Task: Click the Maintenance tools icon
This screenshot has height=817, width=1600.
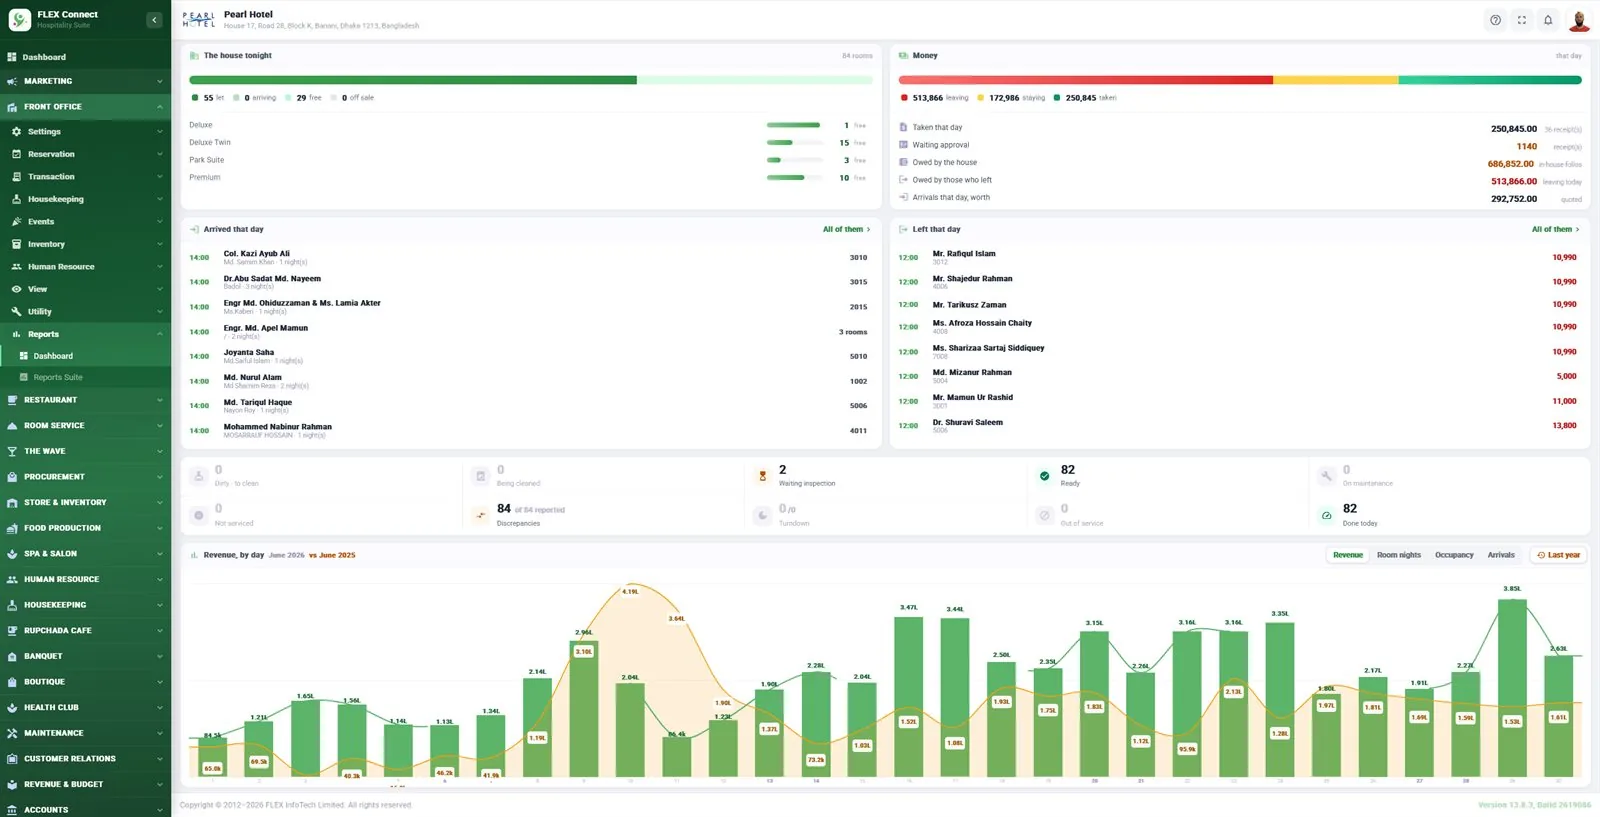Action: [x=12, y=733]
